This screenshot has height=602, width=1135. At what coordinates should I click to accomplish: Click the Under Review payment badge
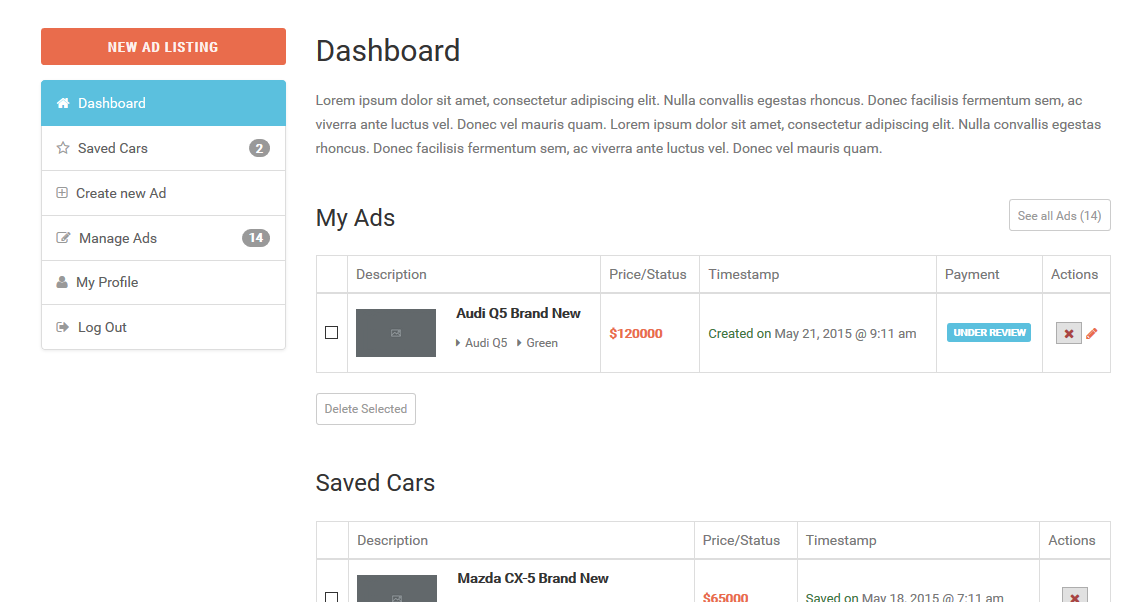tap(989, 333)
